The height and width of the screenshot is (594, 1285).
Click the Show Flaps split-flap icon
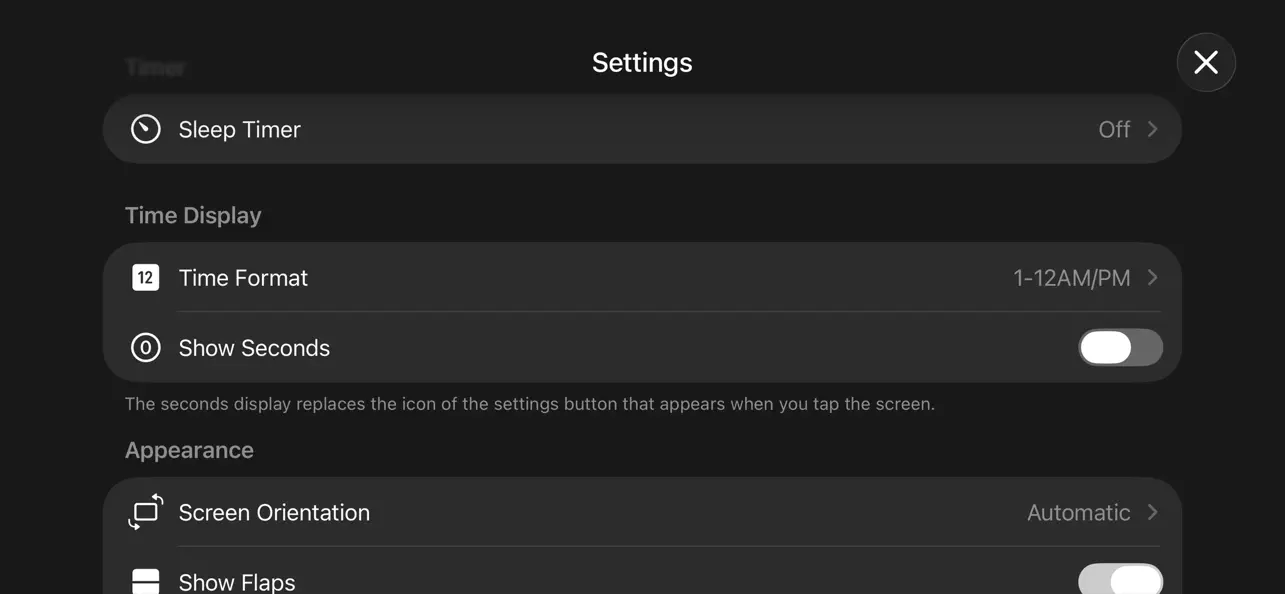(x=146, y=581)
